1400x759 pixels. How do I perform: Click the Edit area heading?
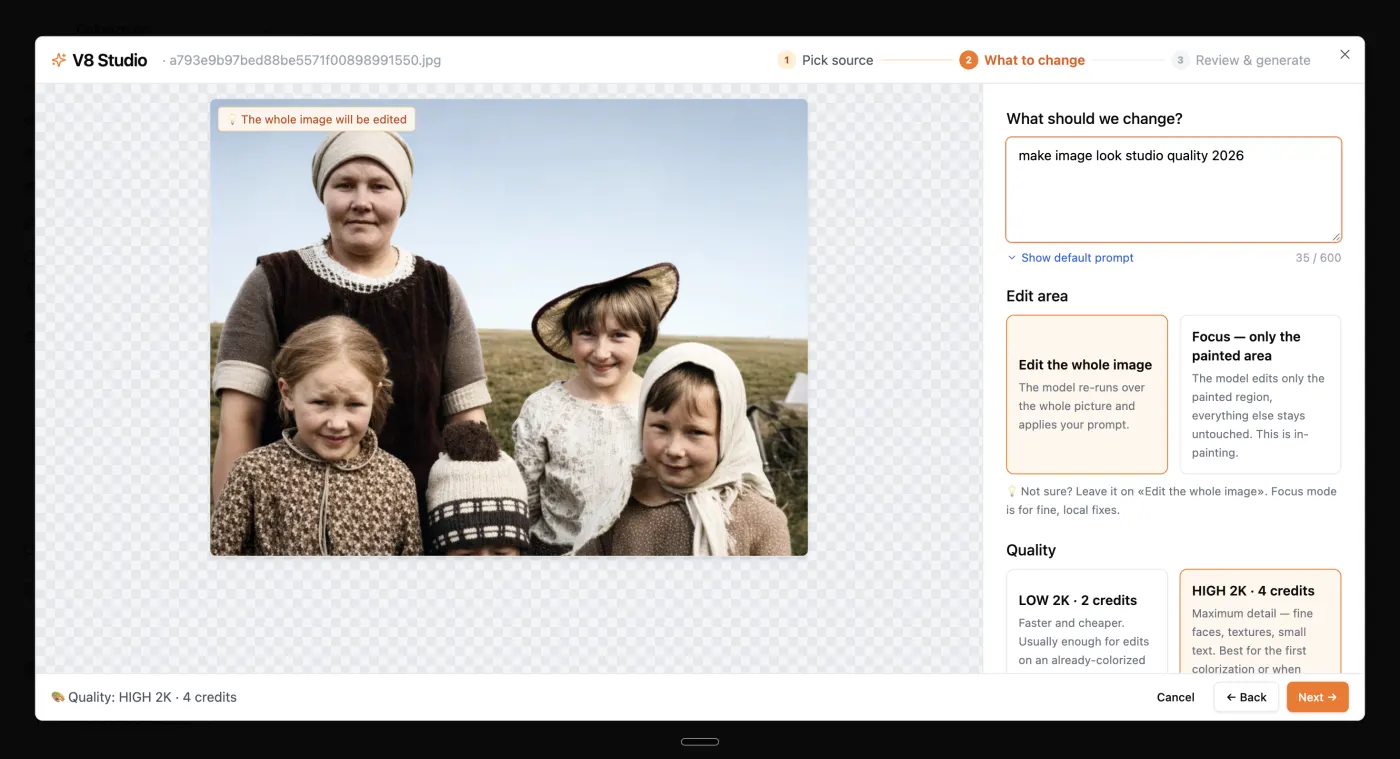click(1037, 296)
